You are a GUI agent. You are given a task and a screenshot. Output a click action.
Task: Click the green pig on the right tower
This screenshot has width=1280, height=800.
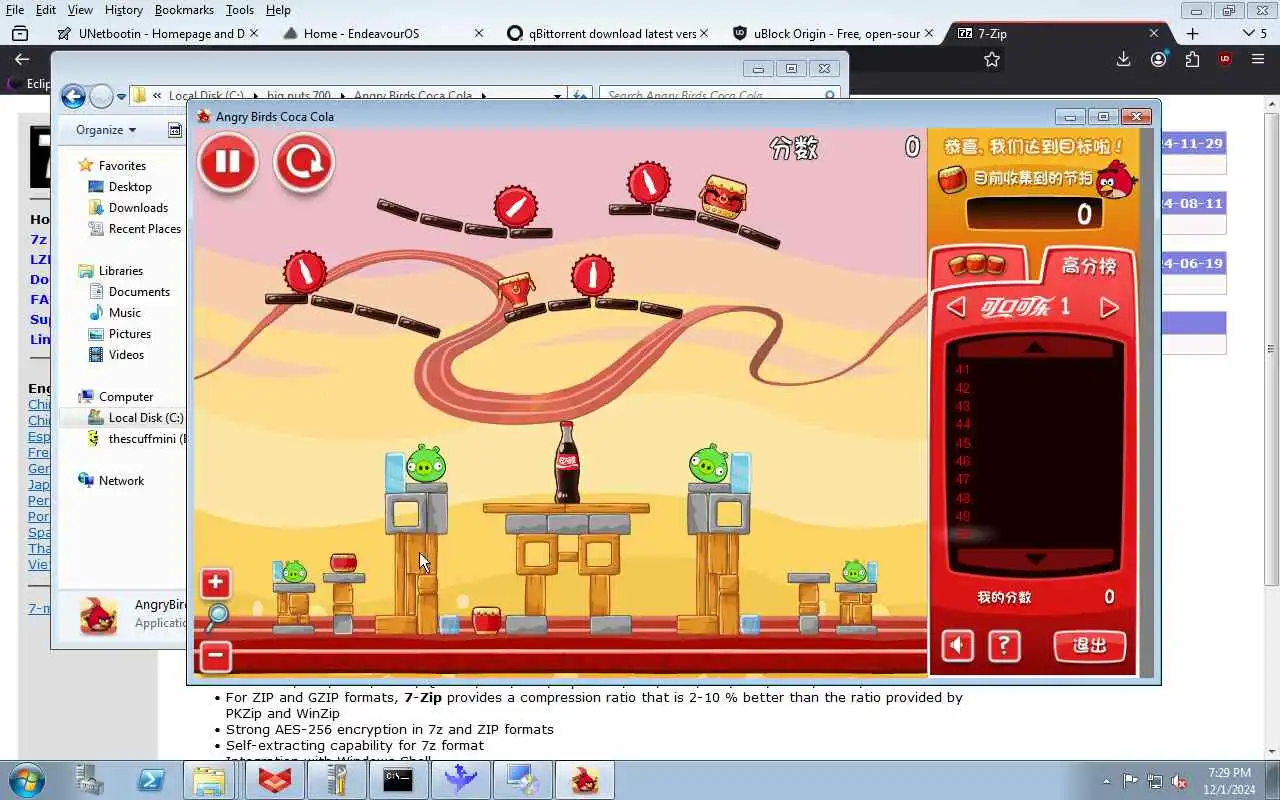pyautogui.click(x=708, y=464)
